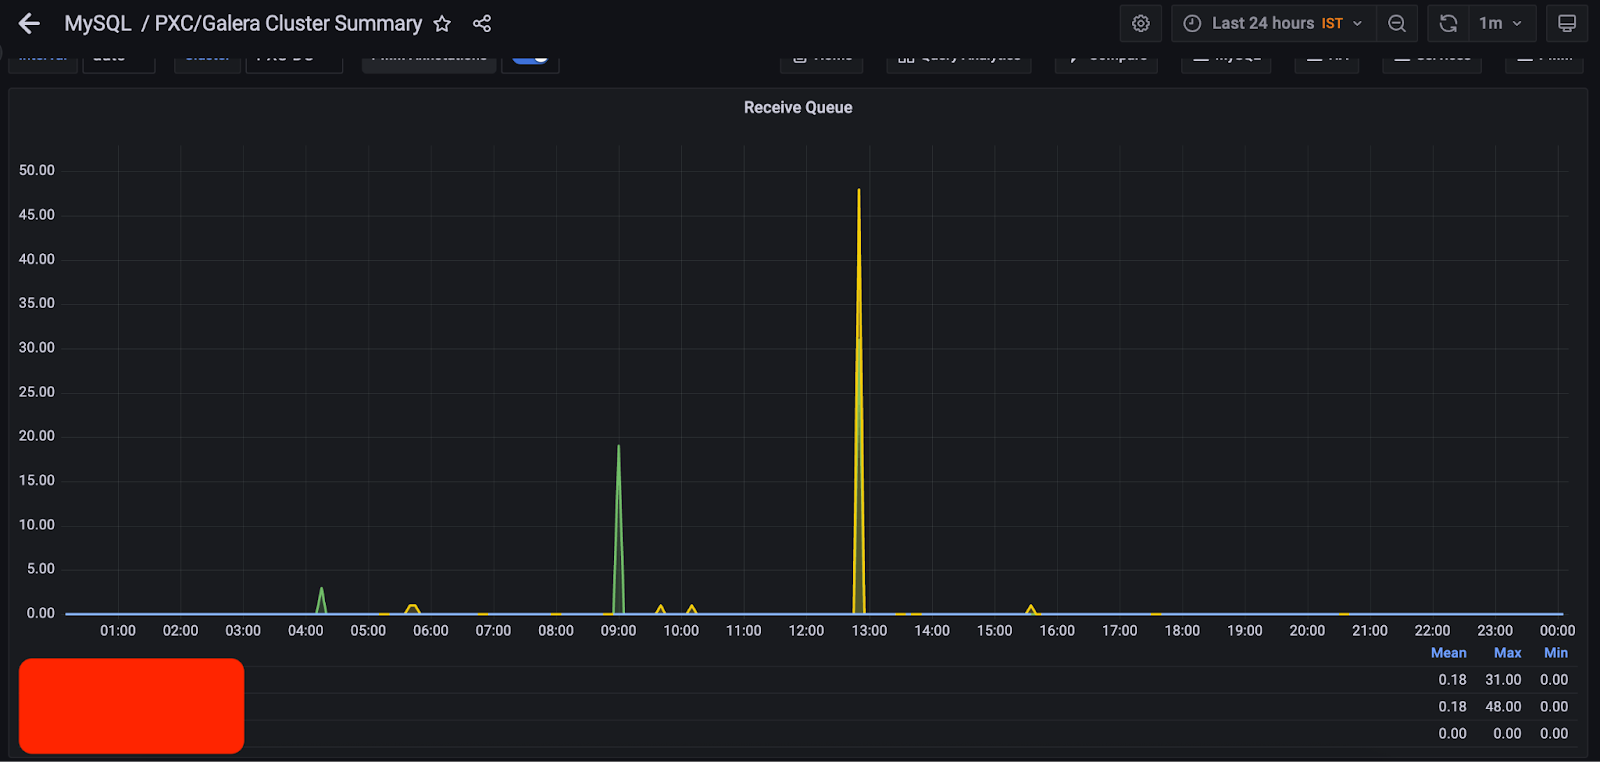The width and height of the screenshot is (1600, 762).
Task: Open the 1m refresh interval dropdown
Action: point(1501,23)
